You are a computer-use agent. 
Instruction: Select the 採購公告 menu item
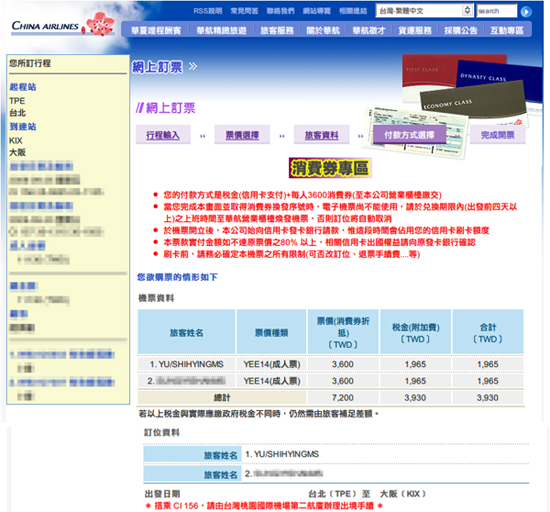[461, 31]
